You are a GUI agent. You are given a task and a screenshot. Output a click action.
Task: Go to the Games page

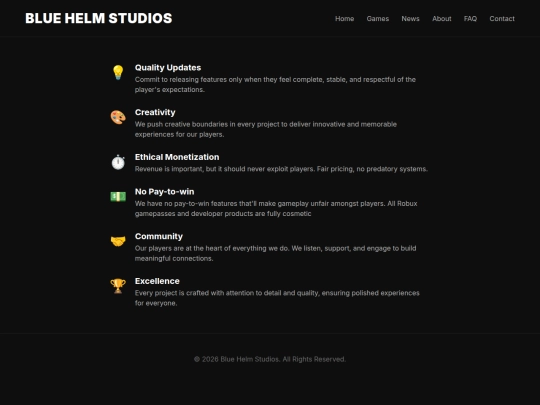377,19
